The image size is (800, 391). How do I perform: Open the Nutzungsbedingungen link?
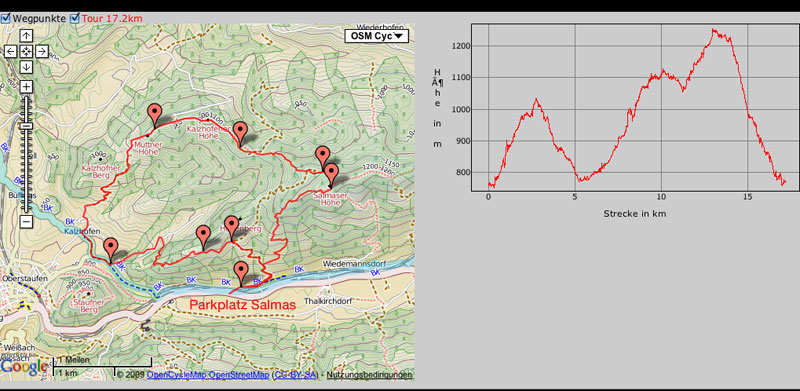tap(369, 375)
